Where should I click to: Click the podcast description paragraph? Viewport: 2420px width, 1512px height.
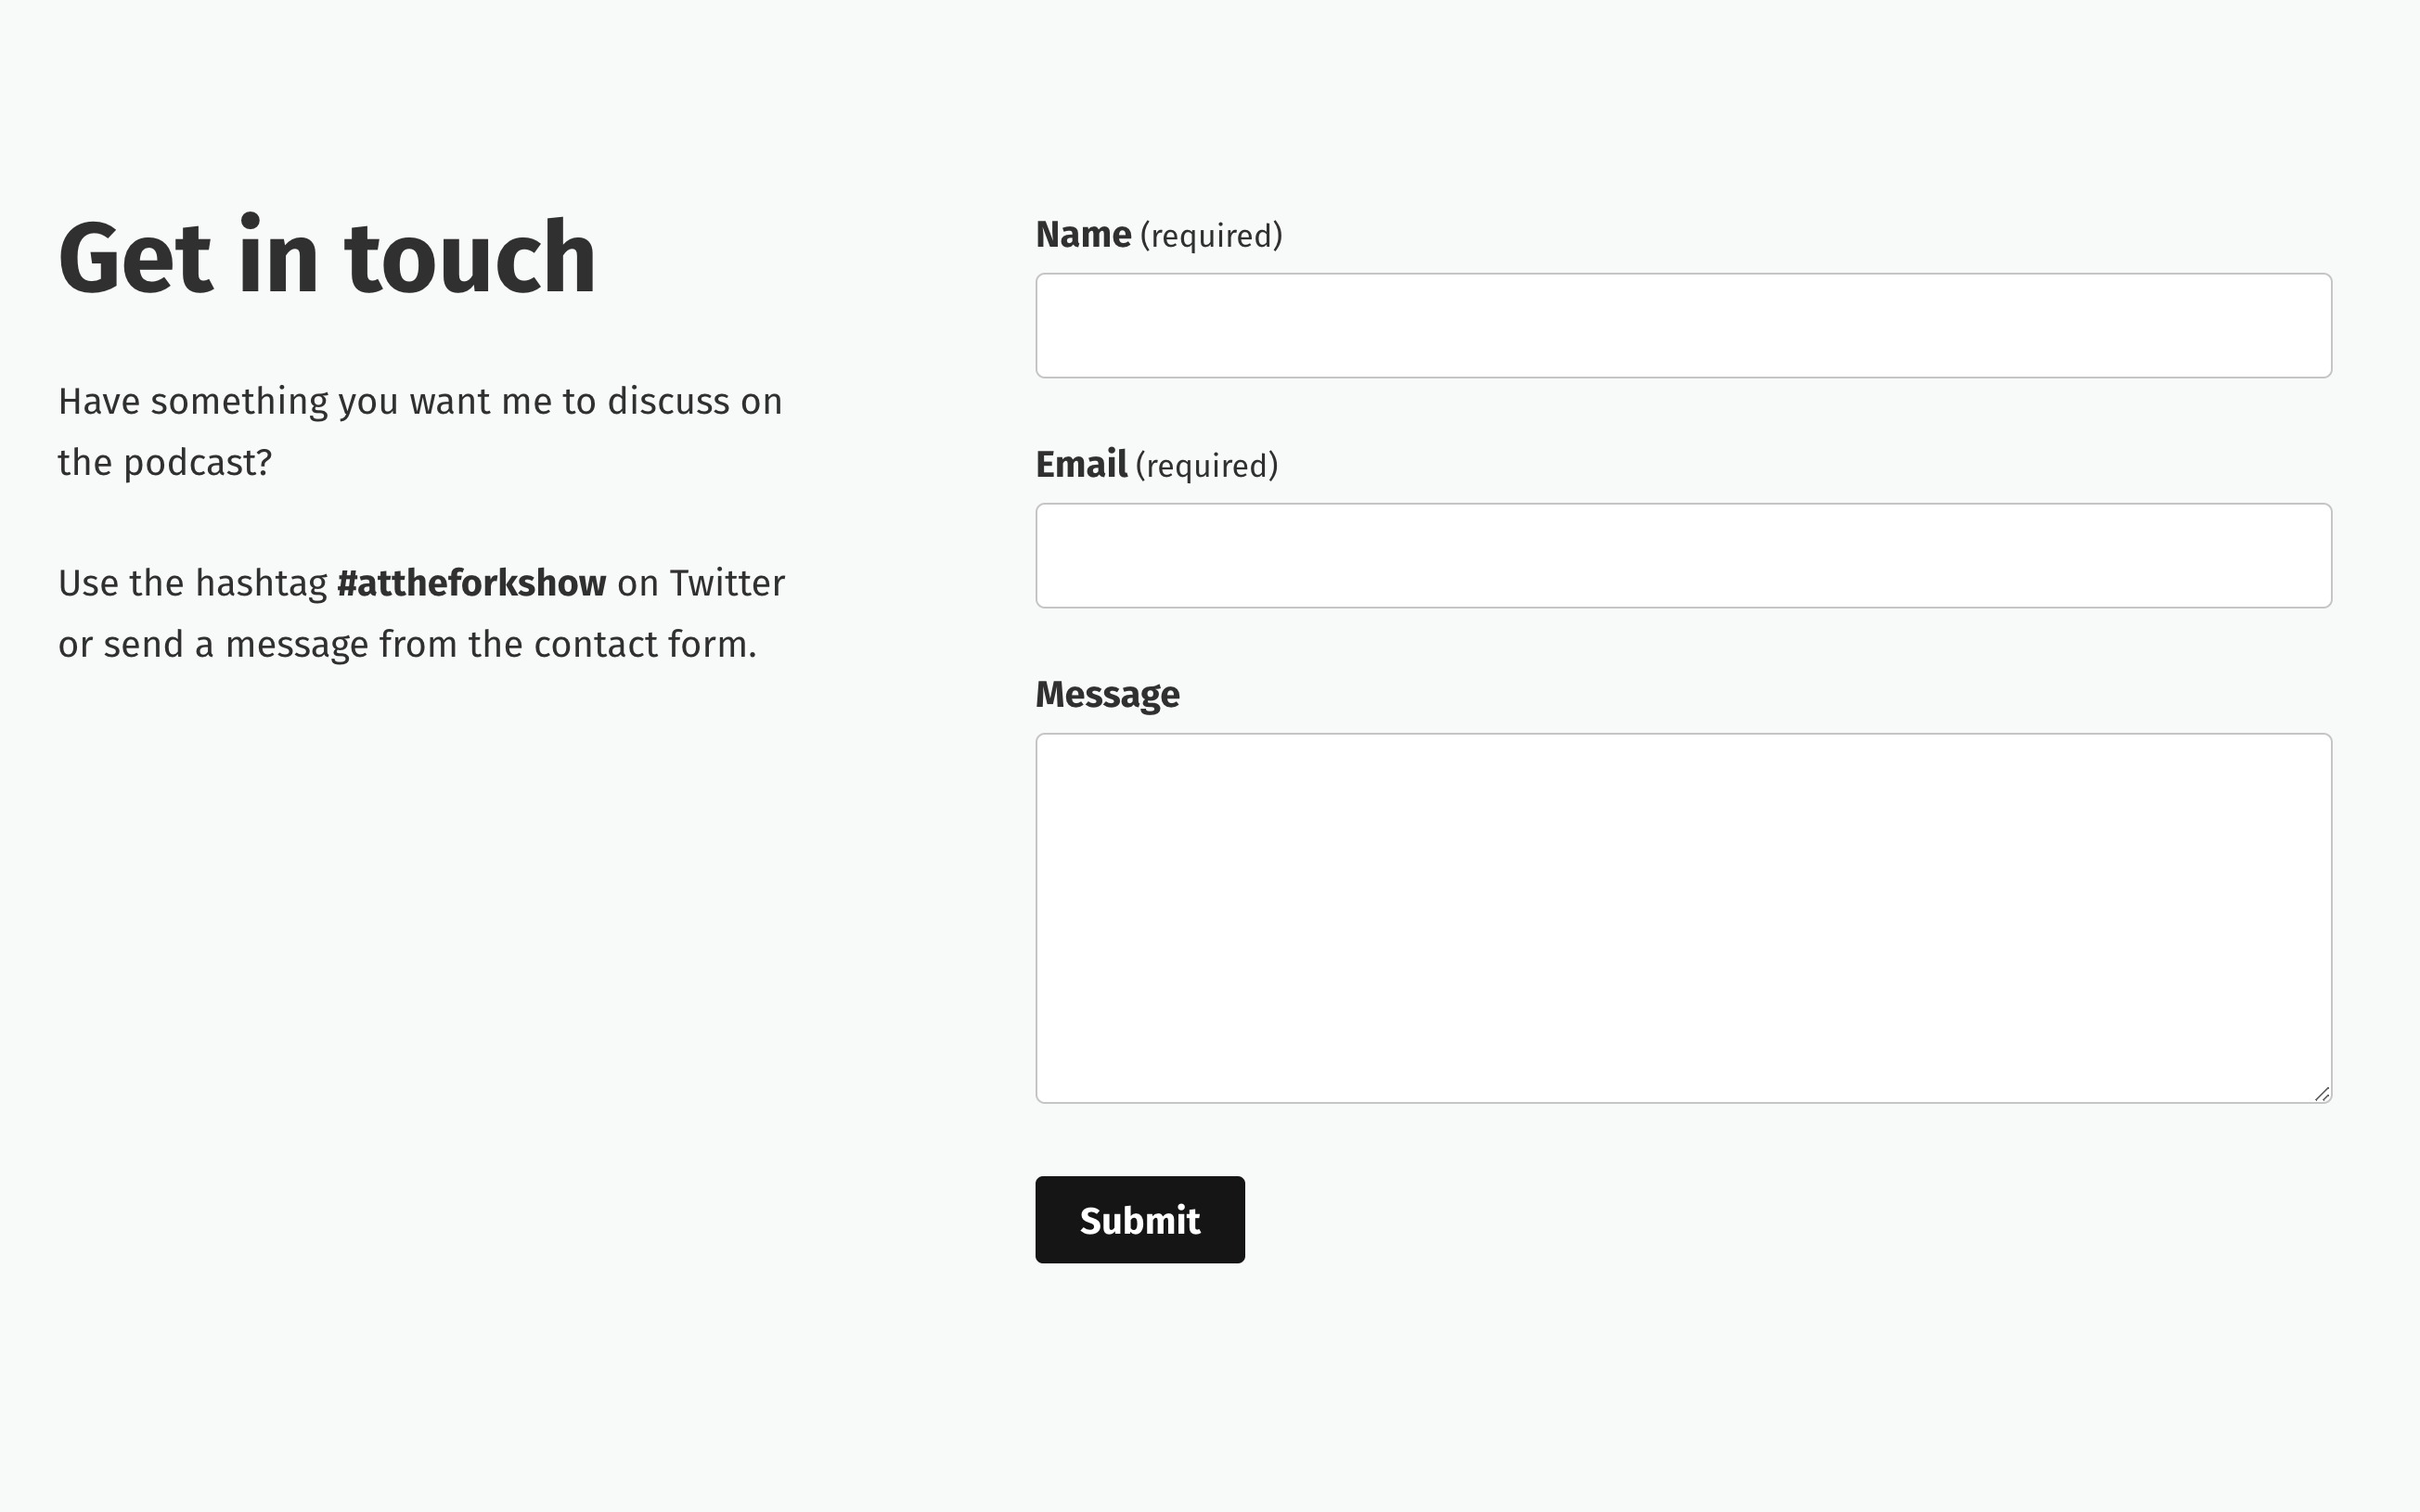[420, 430]
